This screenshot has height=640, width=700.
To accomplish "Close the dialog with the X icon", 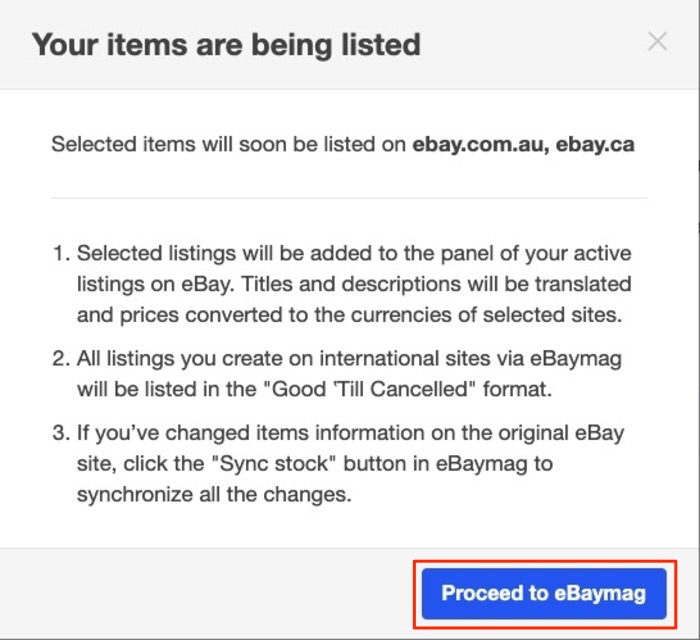I will (x=657, y=41).
